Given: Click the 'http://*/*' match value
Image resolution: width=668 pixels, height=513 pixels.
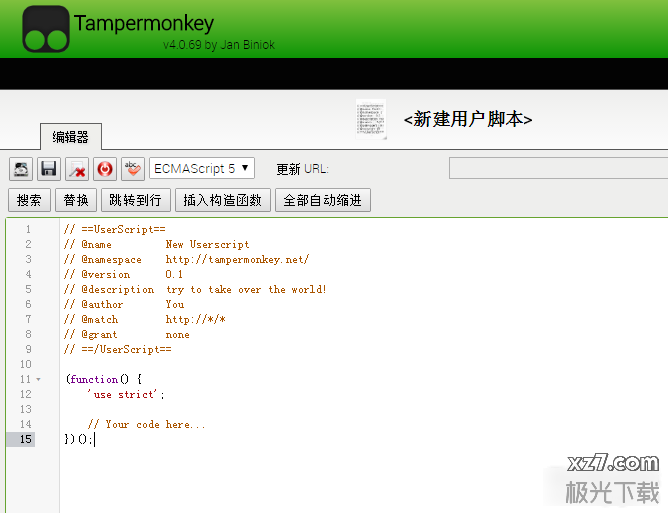Looking at the screenshot, I should pos(196,319).
